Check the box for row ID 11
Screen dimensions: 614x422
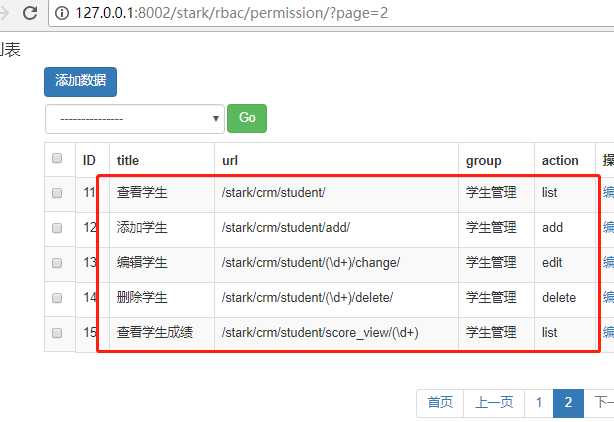tap(57, 193)
